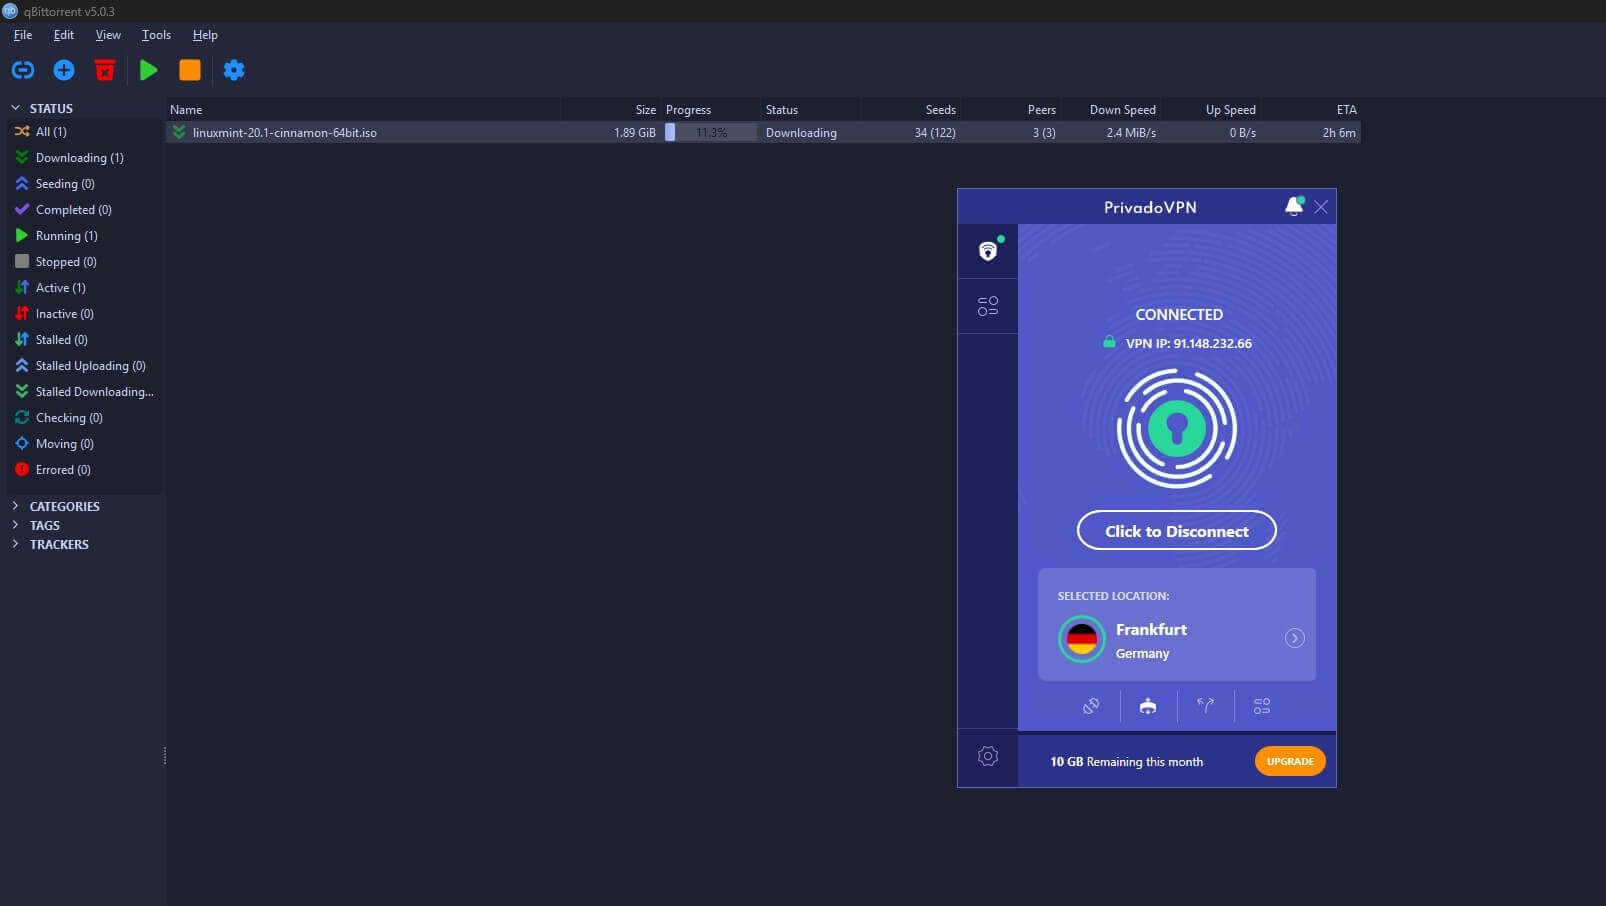
Task: Click the VPN settings gear icon
Action: point(988,757)
